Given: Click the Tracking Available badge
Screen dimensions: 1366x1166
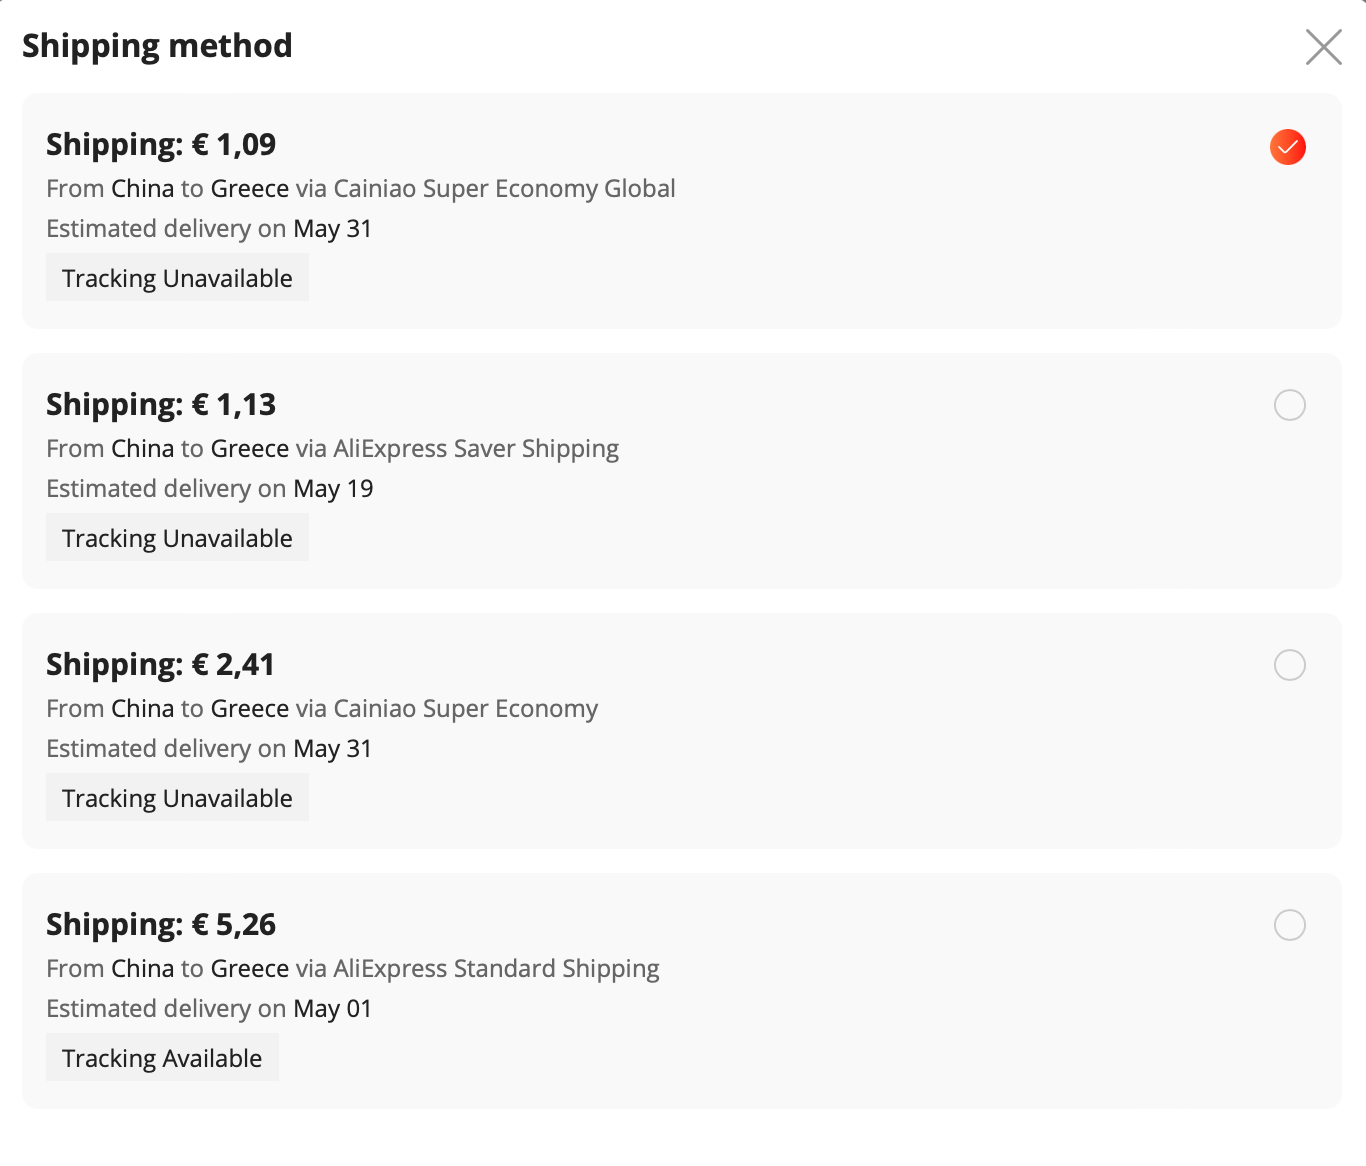Looking at the screenshot, I should pyautogui.click(x=162, y=1058).
